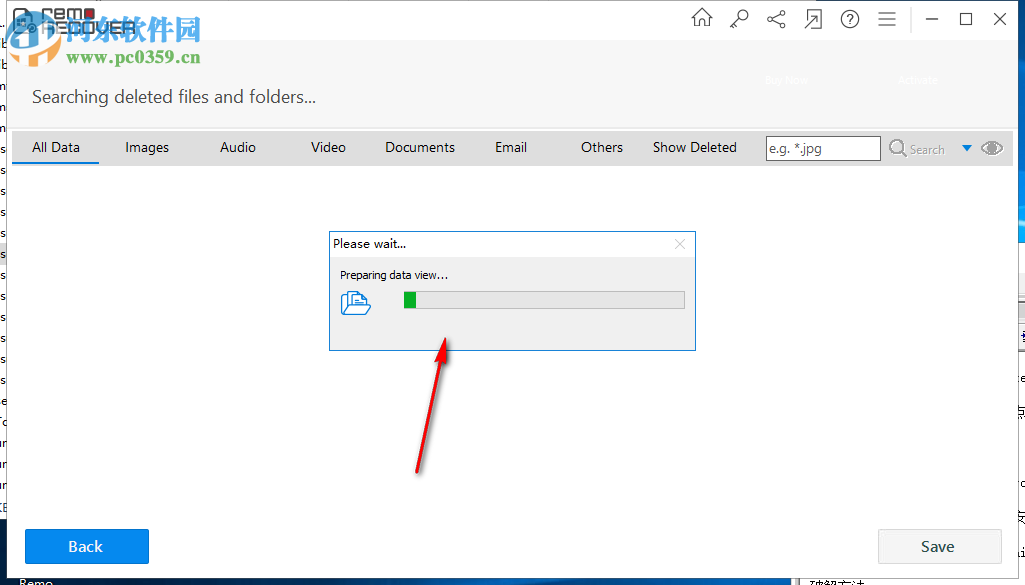The height and width of the screenshot is (585, 1025).
Task: Click the share icon in title bar
Action: click(x=776, y=19)
